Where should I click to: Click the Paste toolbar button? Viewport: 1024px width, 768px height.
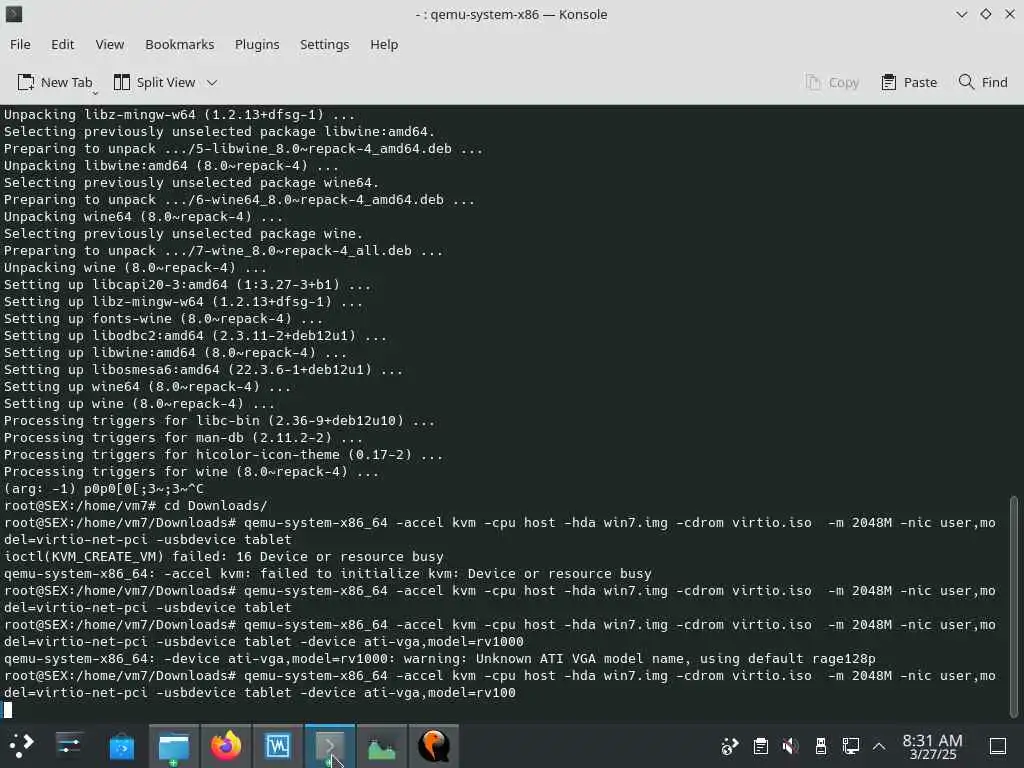click(909, 82)
